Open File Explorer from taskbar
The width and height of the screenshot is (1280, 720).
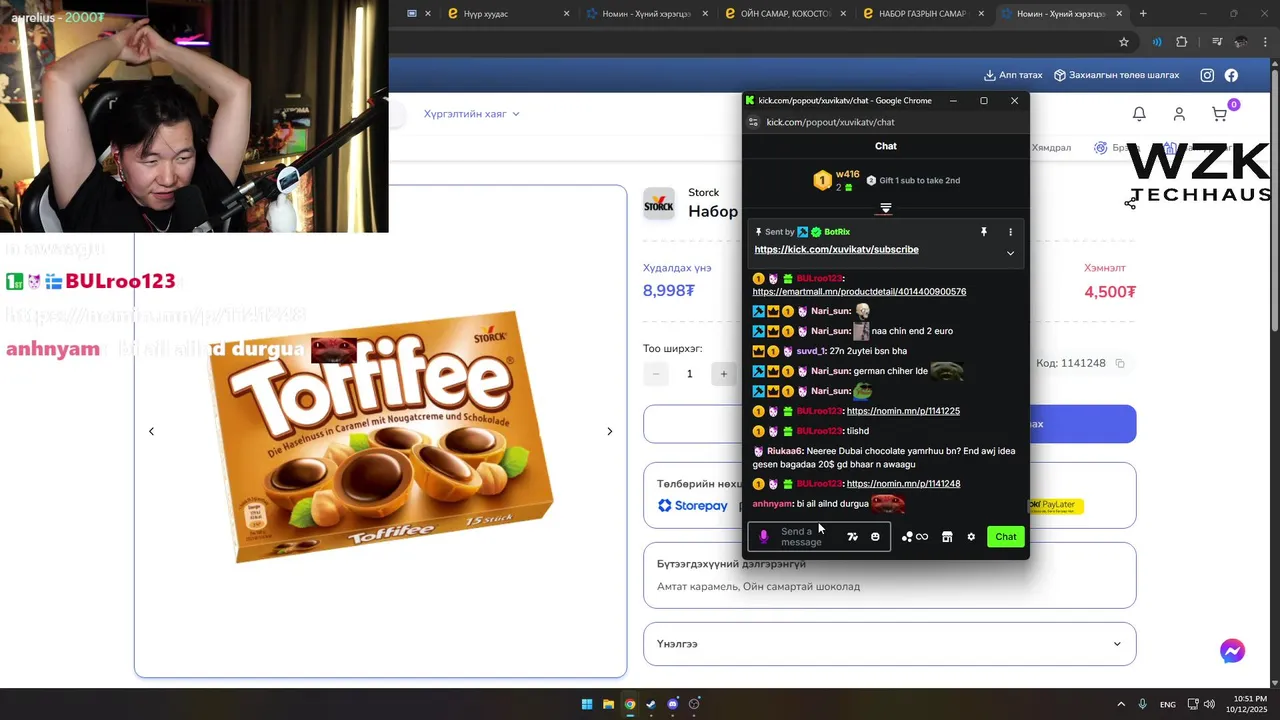click(x=608, y=704)
